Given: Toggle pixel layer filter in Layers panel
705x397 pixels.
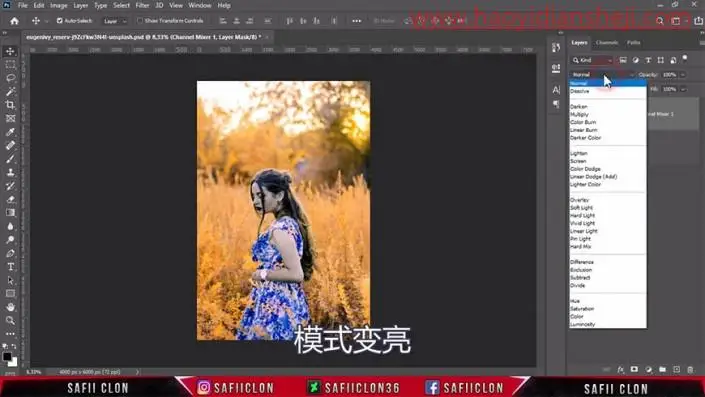Looking at the screenshot, I should 623,60.
